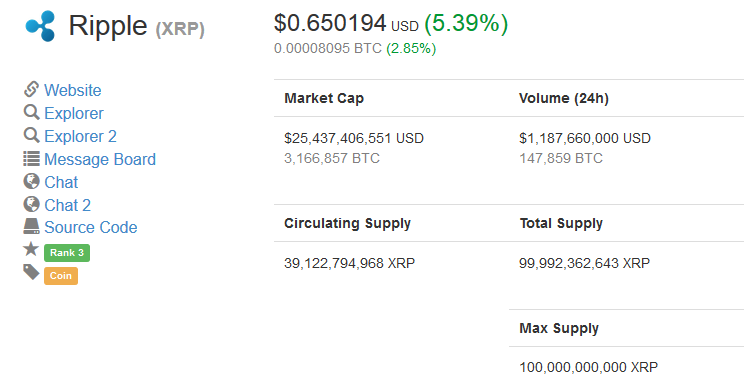
Task: Click the Ripple logo icon
Action: click(40, 26)
